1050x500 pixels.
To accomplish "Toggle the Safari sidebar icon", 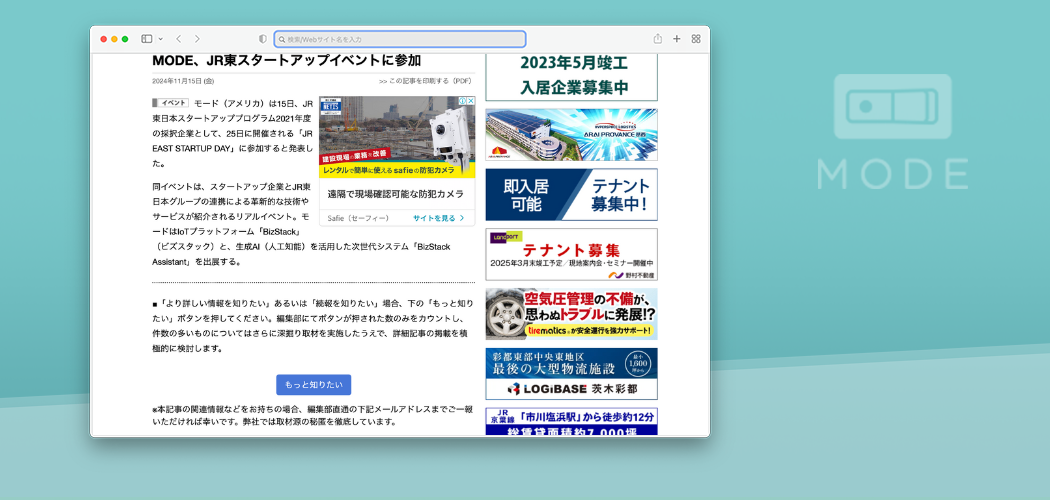I will 146,39.
